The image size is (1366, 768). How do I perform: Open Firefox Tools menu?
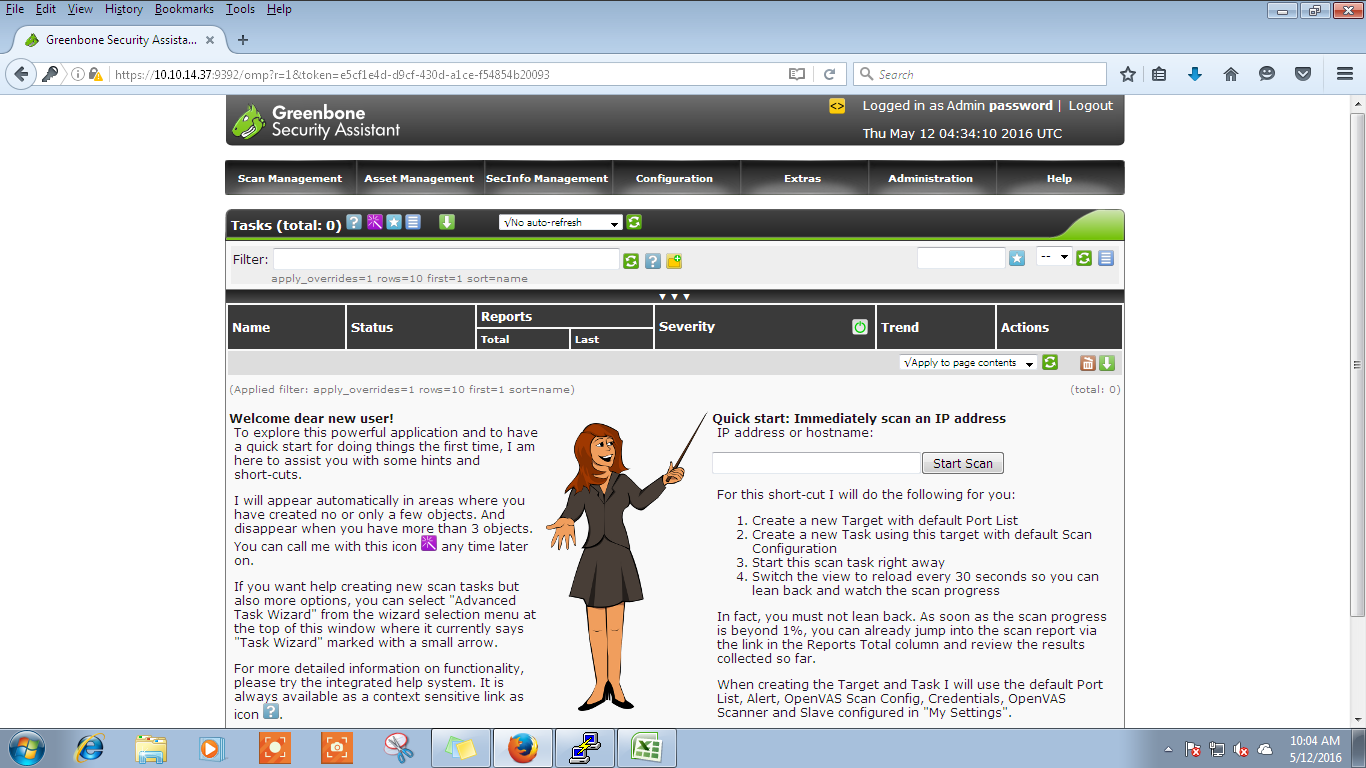(240, 9)
